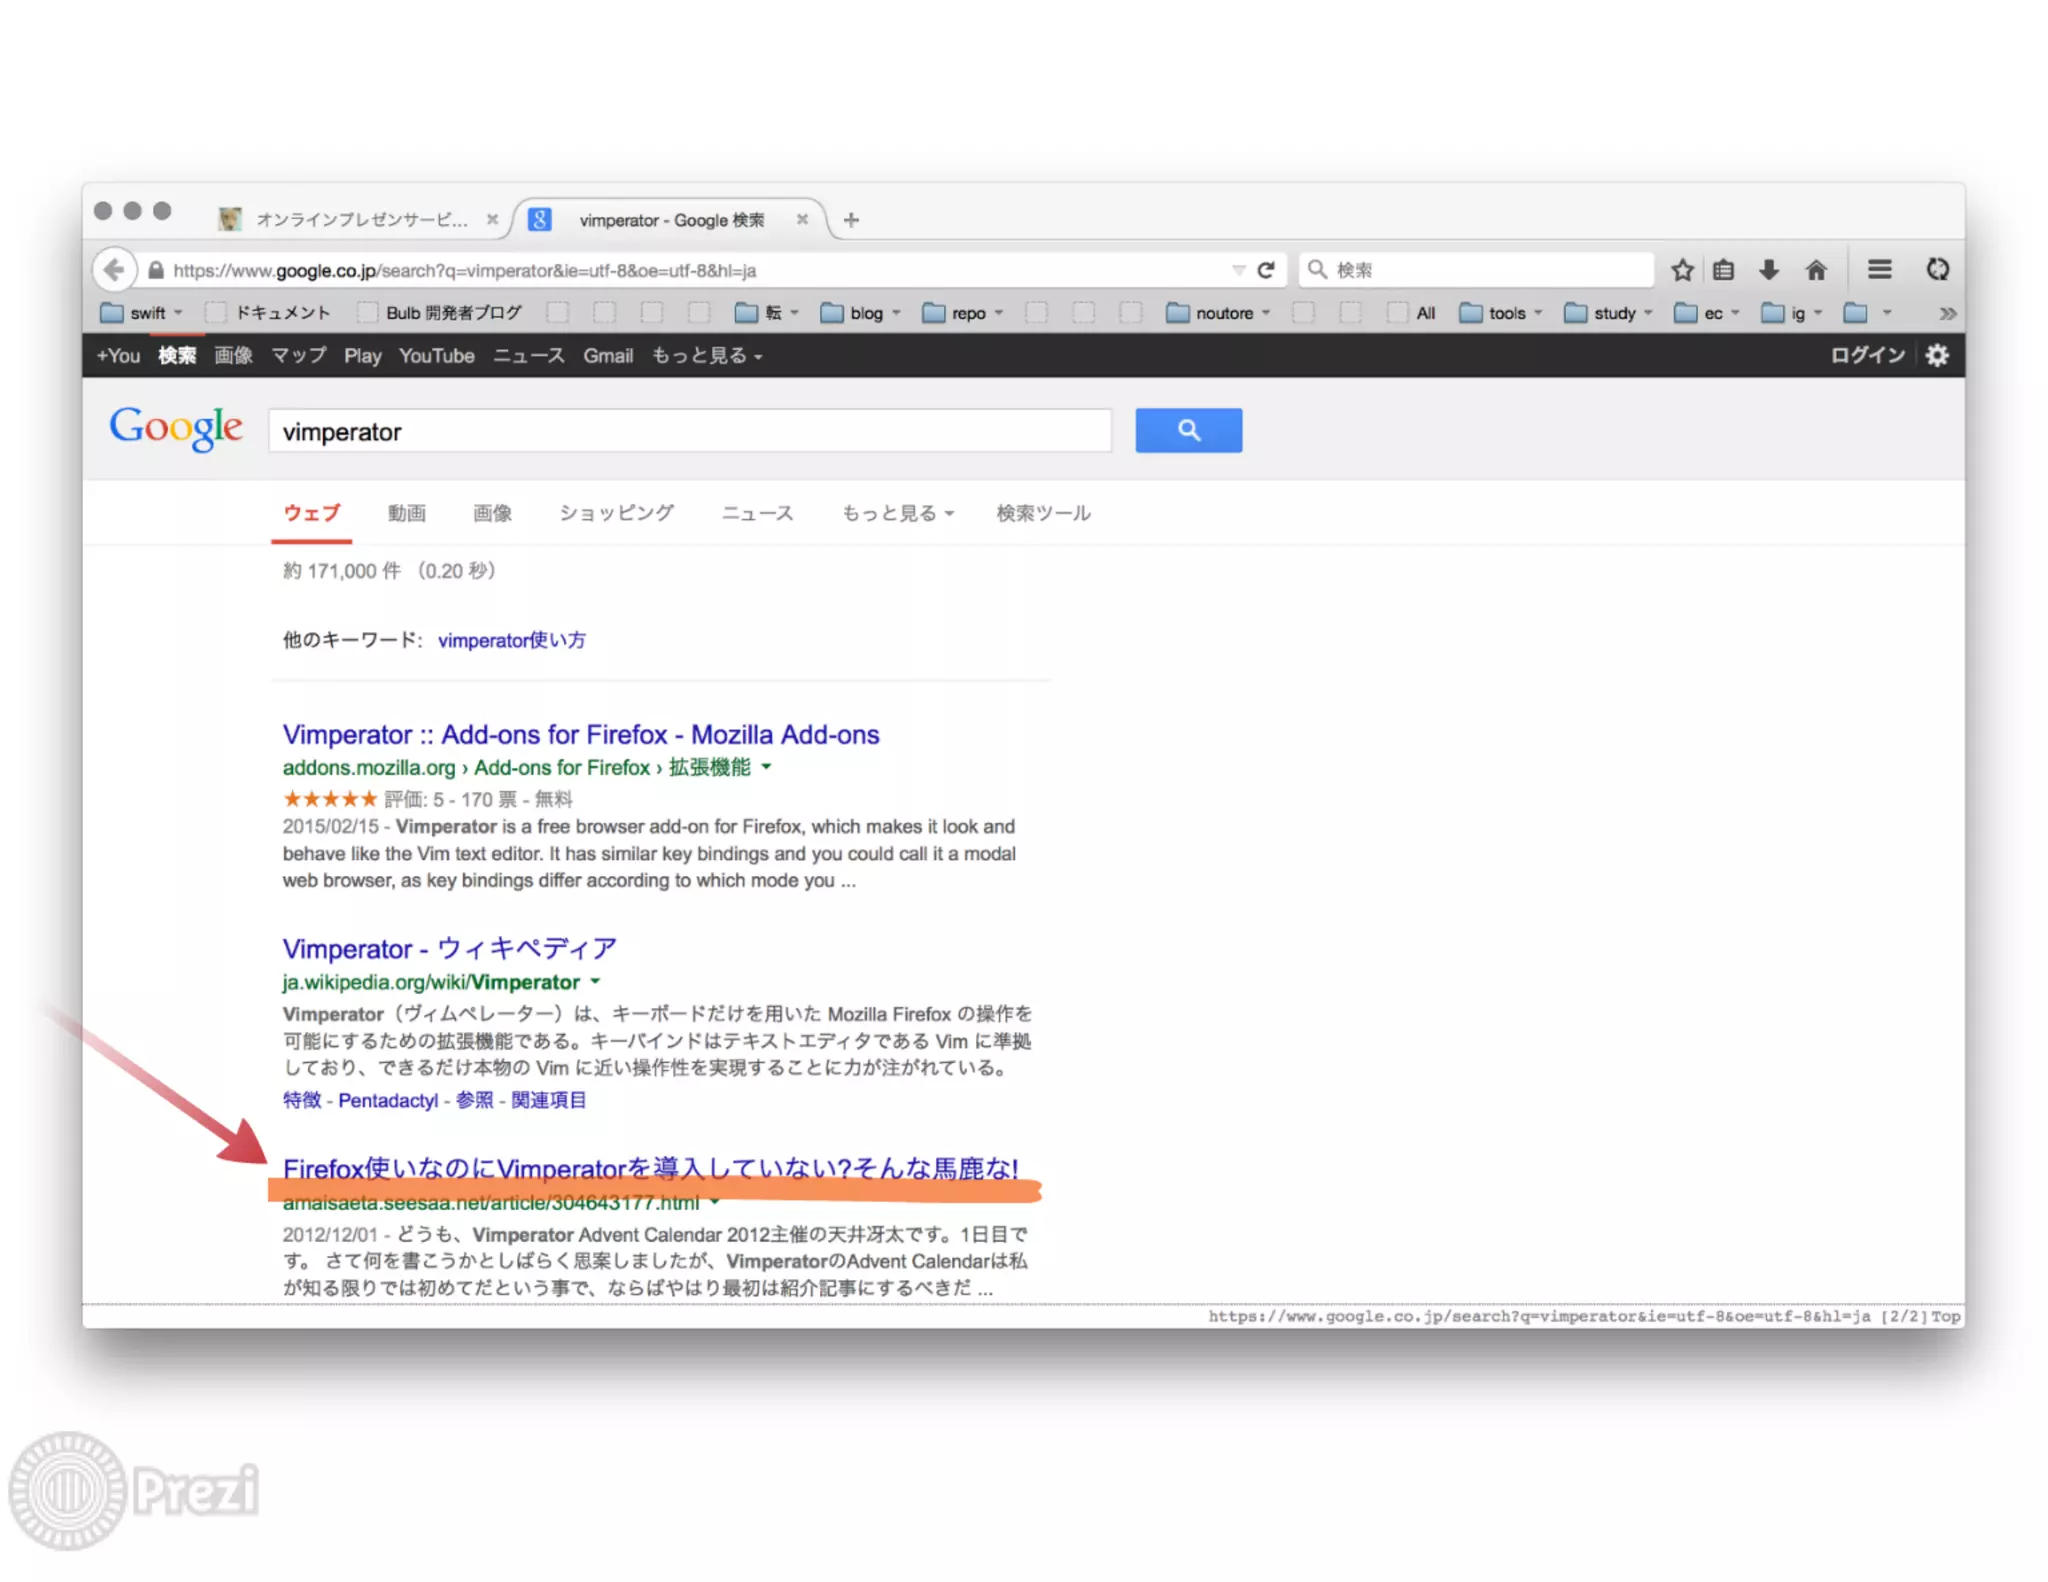Open the Vimperator Mozilla Add-ons result link
The image size is (2048, 1582).
(x=580, y=735)
